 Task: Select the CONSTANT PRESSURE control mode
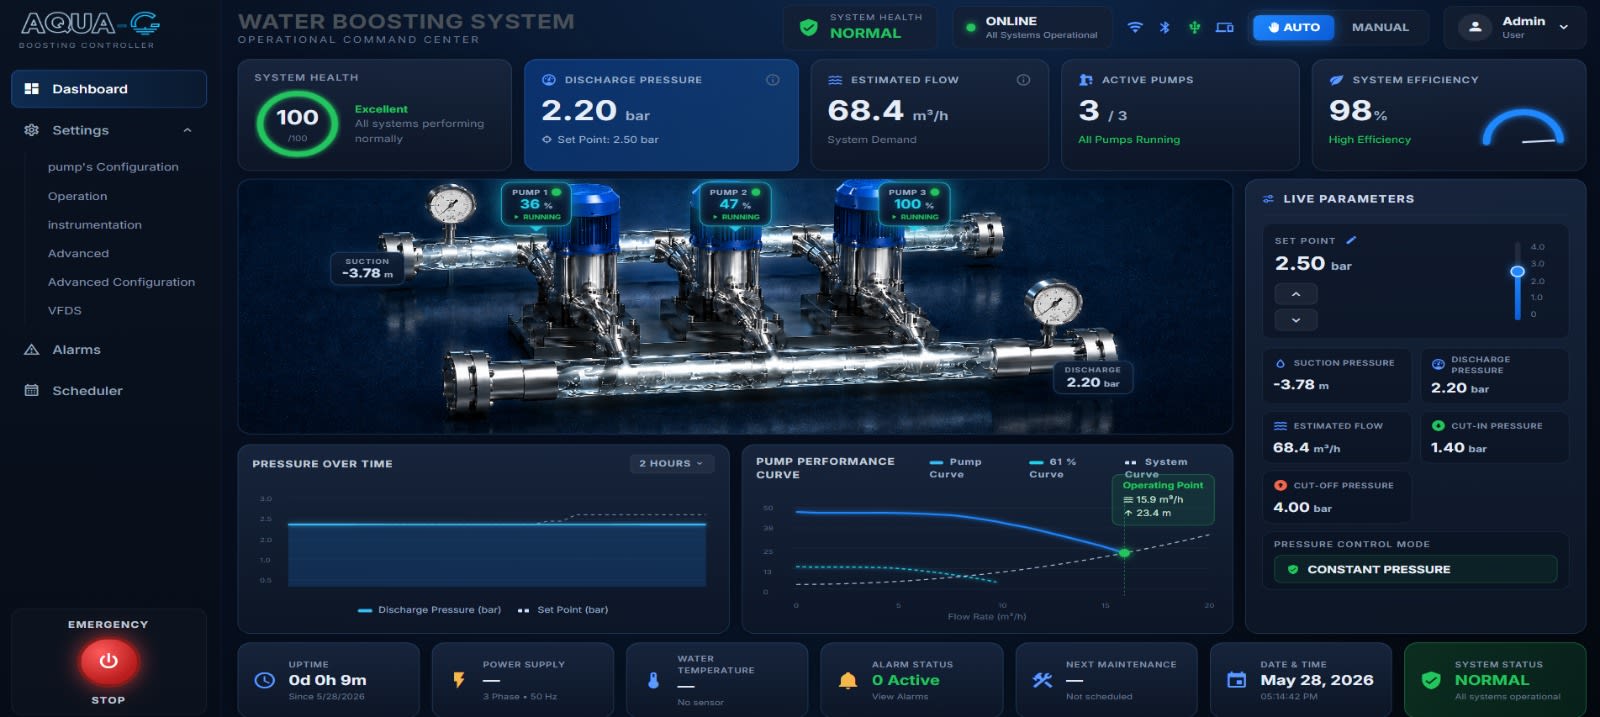tap(1415, 569)
